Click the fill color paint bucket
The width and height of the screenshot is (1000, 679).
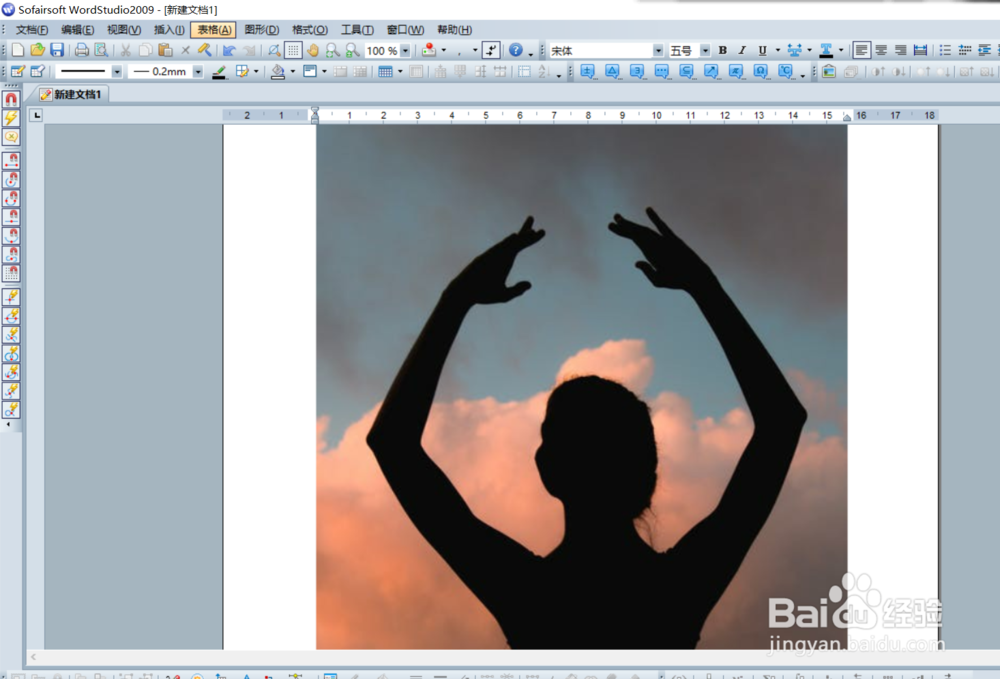pyautogui.click(x=277, y=71)
